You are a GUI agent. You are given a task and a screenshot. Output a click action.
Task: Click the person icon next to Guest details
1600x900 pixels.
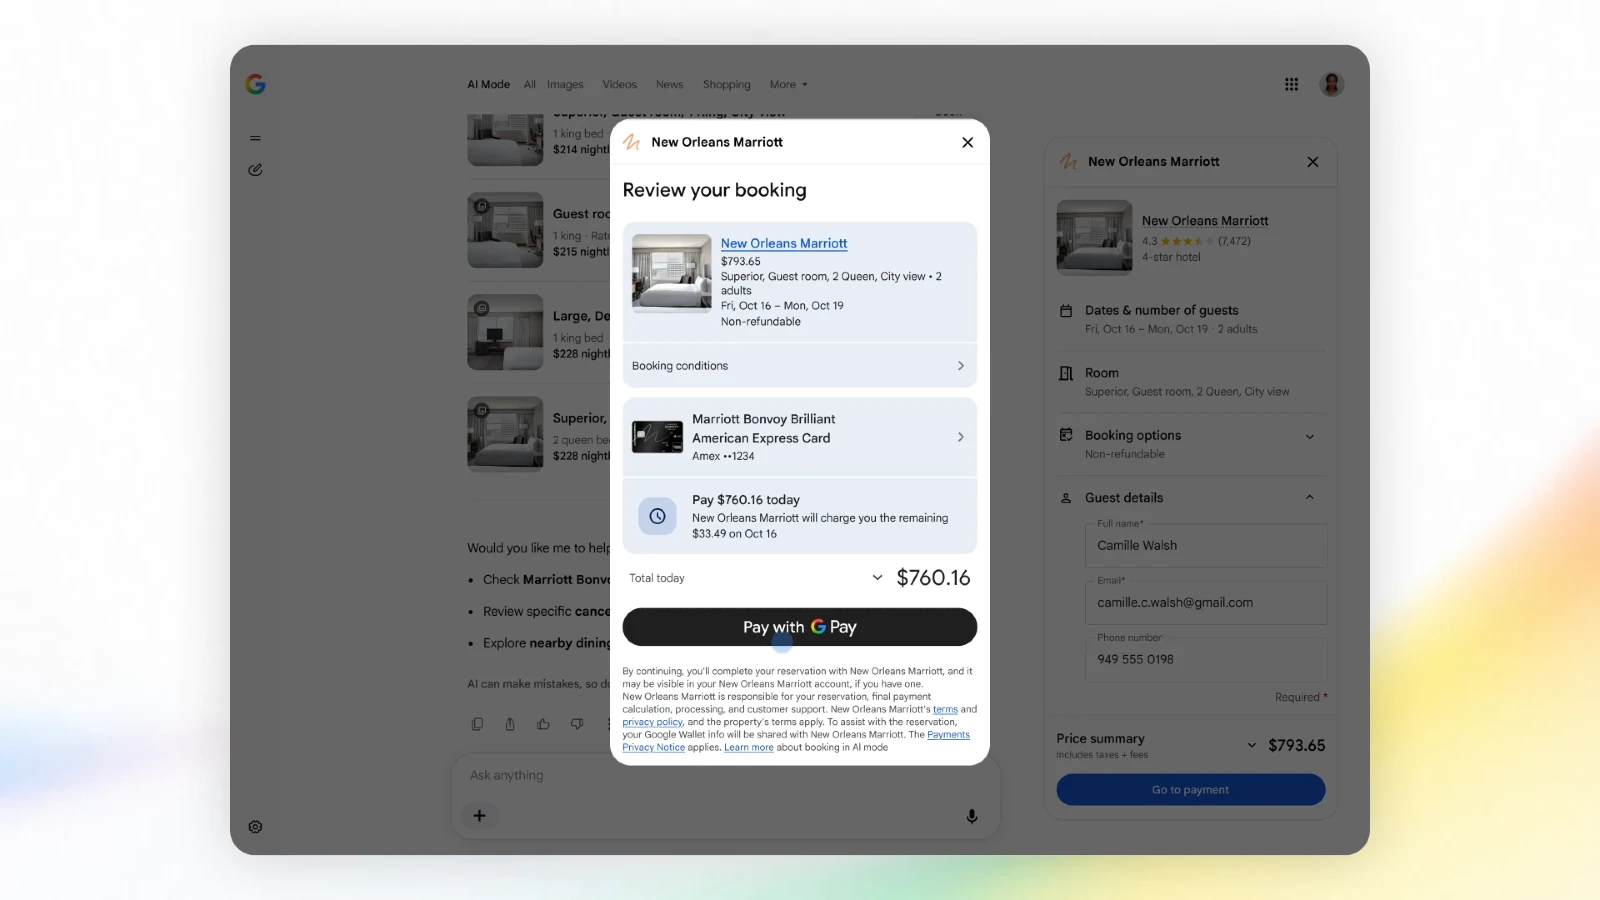click(1066, 498)
